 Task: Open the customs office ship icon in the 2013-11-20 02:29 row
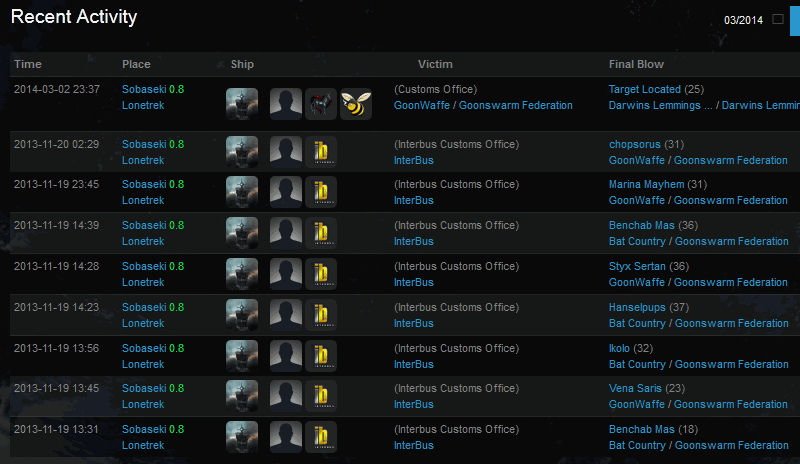242,152
